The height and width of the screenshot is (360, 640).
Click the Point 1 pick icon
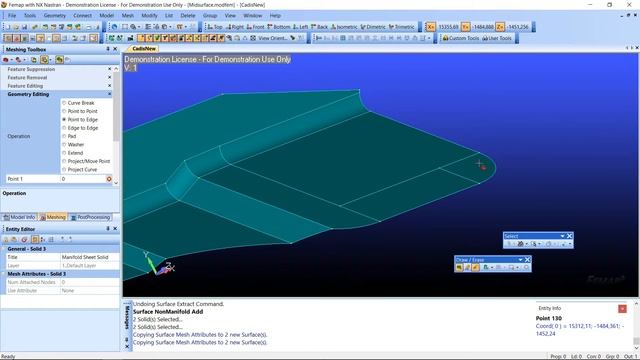click(x=109, y=179)
